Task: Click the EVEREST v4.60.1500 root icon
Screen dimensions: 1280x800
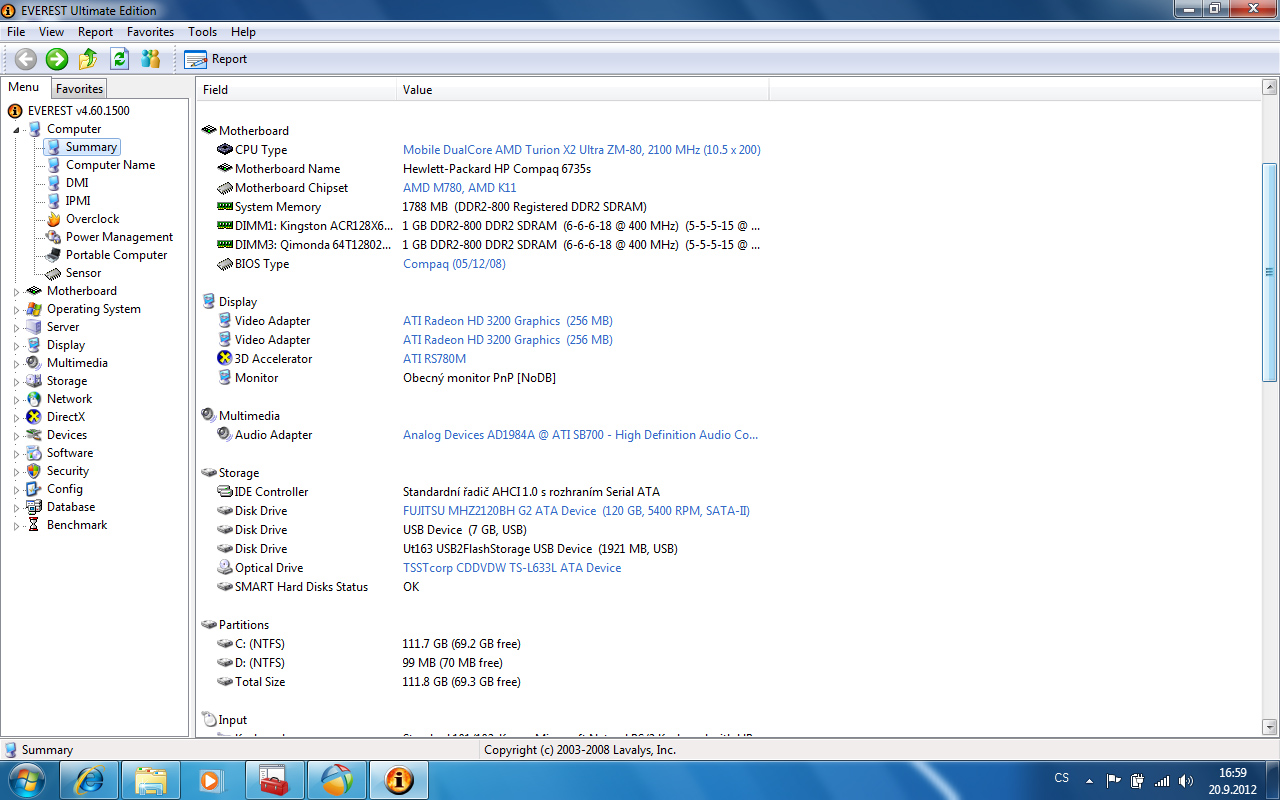Action: [x=15, y=111]
